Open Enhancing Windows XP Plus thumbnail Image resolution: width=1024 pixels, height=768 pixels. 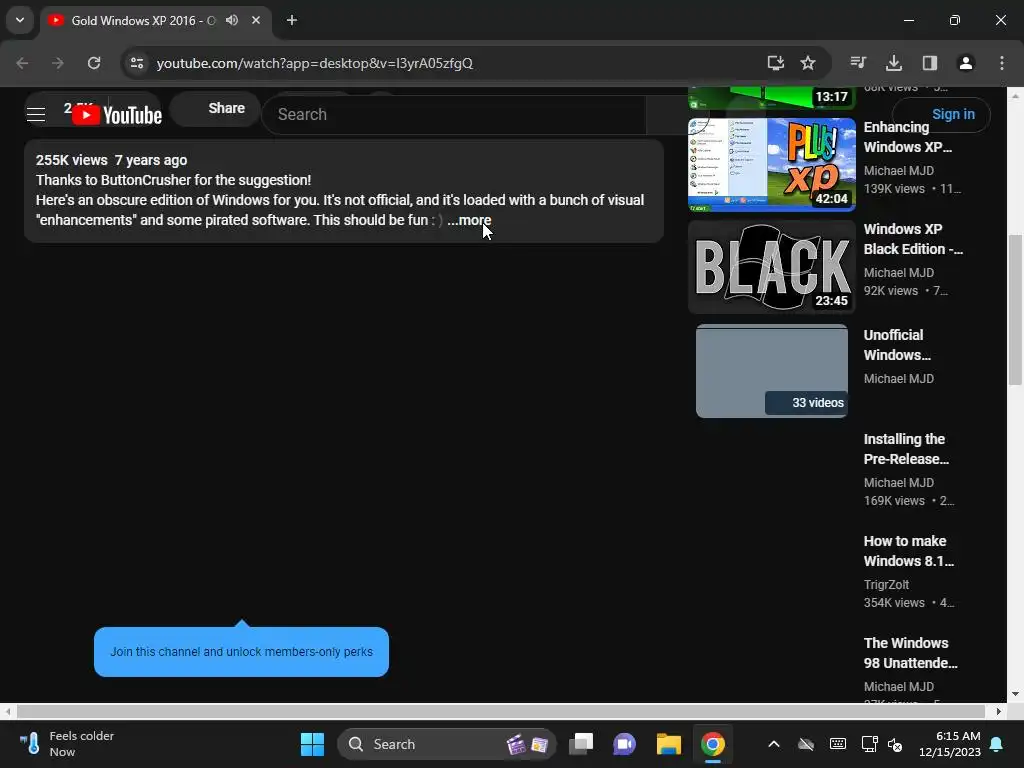click(x=772, y=165)
